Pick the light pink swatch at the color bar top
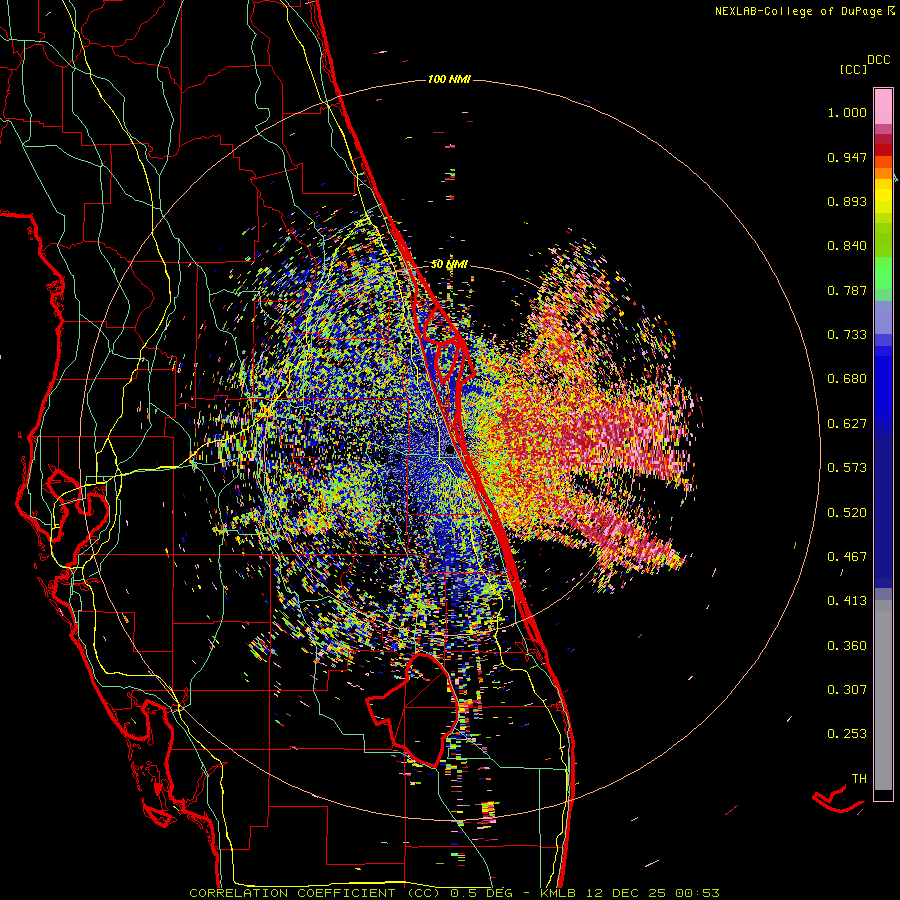 [883, 106]
